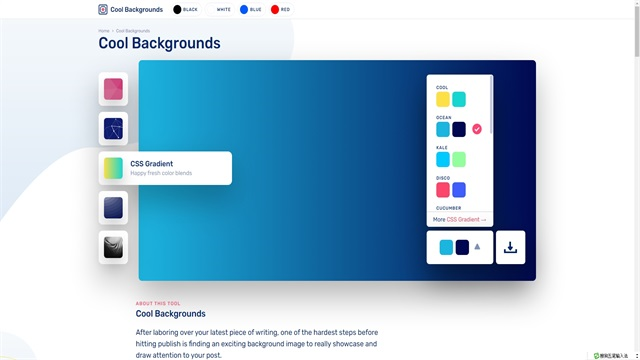Click the About This Tool label
Viewport: 640px width, 360px height.
pos(158,303)
